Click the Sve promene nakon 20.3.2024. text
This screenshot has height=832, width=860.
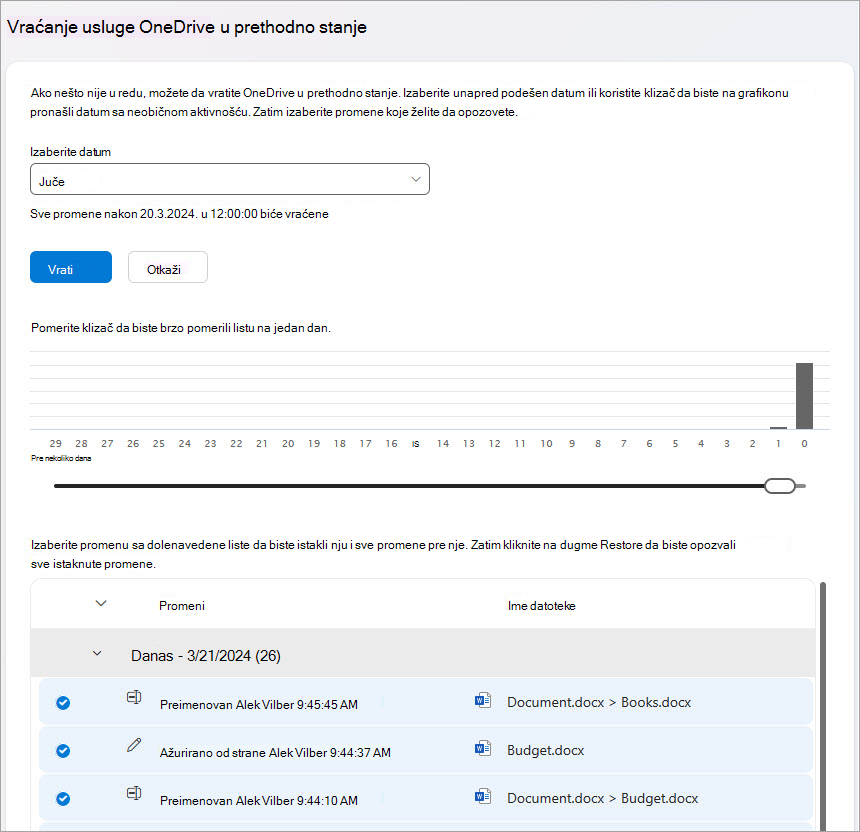pyautogui.click(x=179, y=214)
